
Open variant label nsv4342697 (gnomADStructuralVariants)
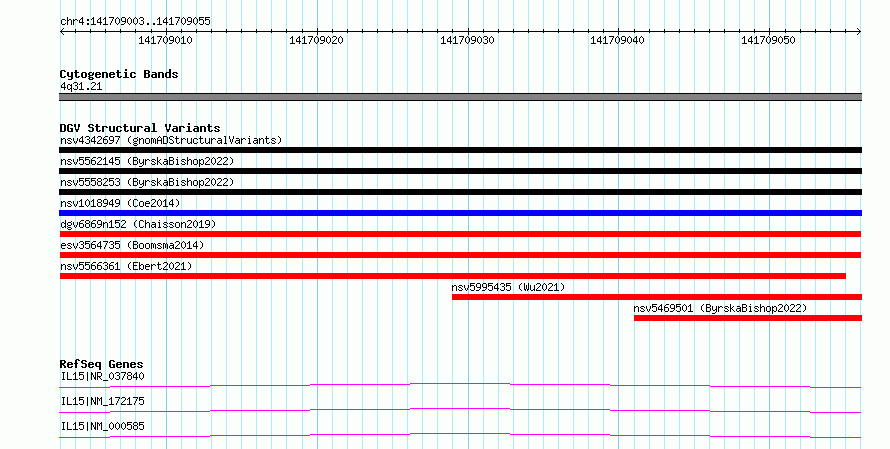point(171,140)
